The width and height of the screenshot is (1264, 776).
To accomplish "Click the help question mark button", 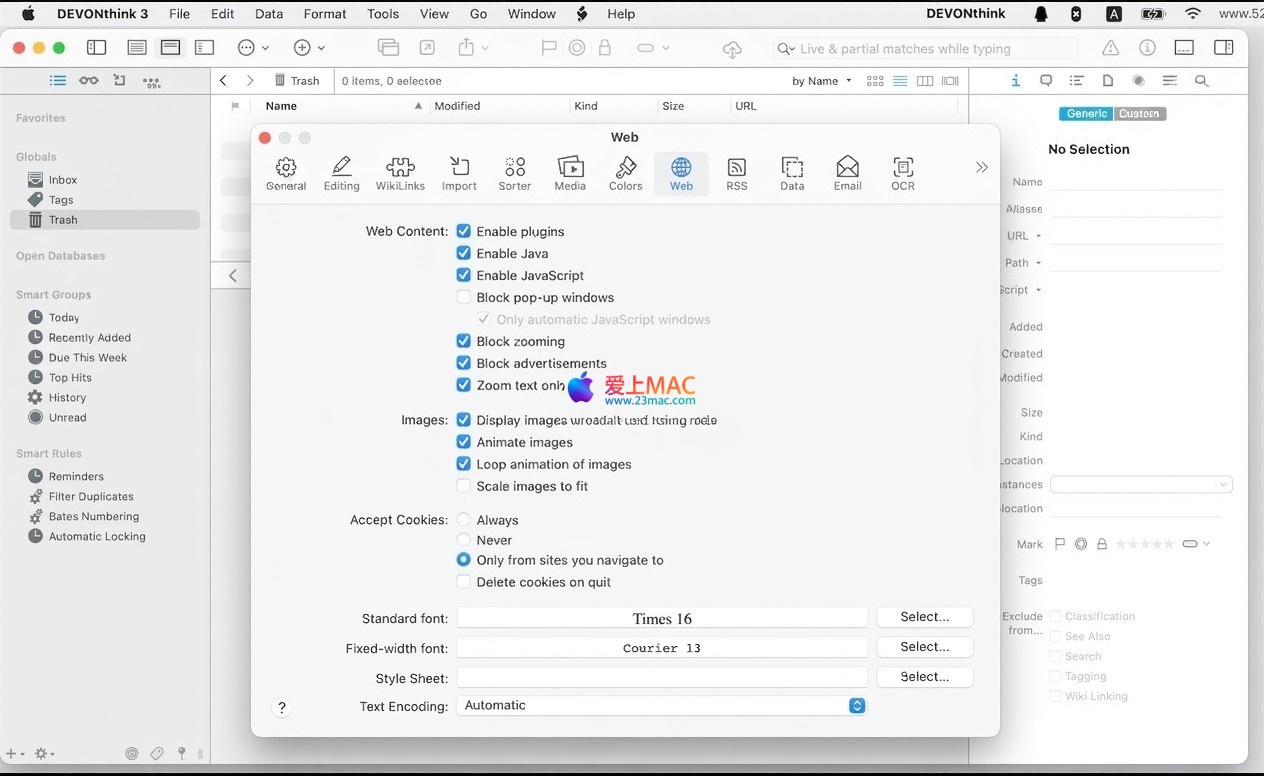I will coord(282,708).
